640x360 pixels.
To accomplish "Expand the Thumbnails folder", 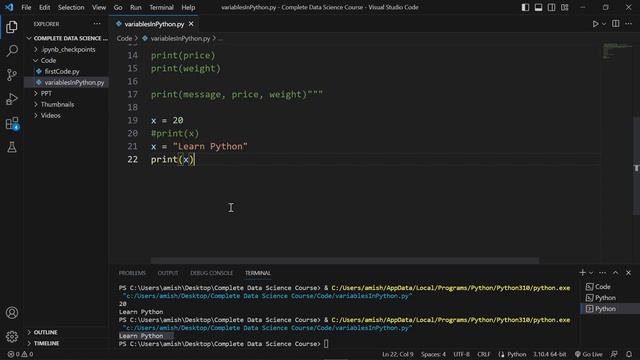I will click(x=67, y=104).
